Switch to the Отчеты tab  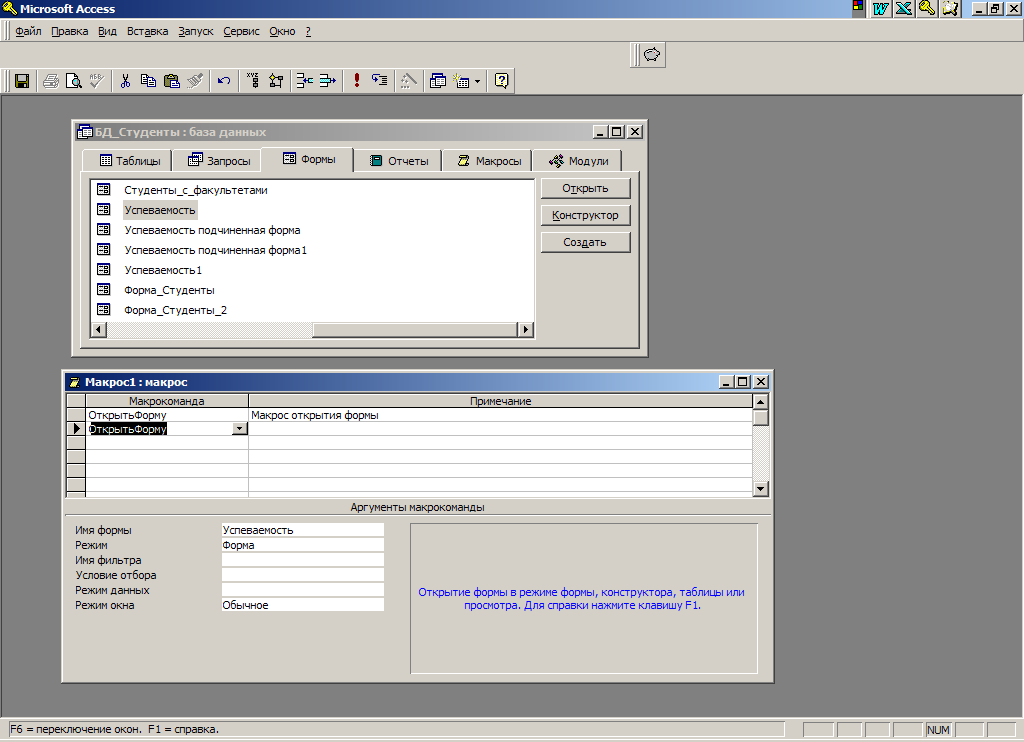pyautogui.click(x=398, y=161)
